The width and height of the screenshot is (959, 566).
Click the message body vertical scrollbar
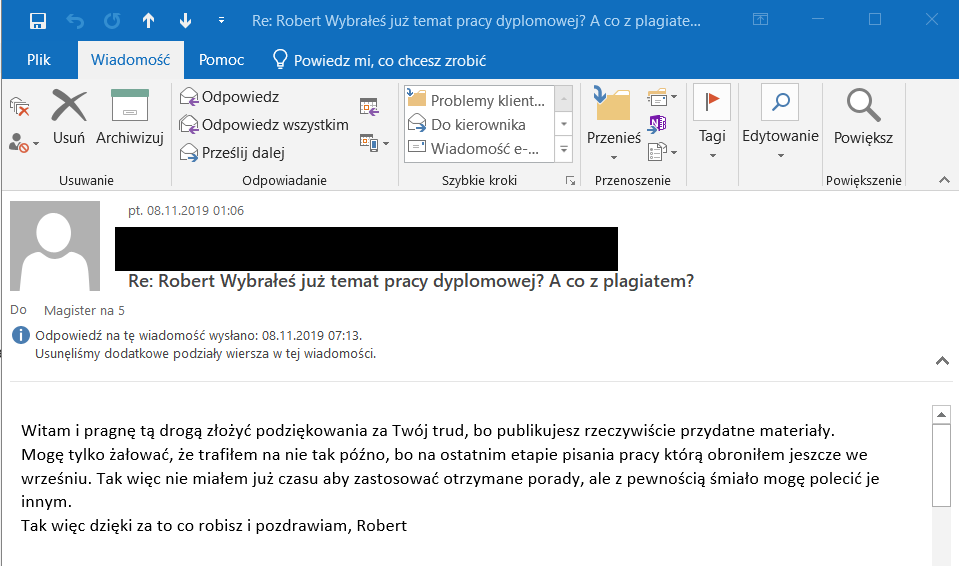pyautogui.click(x=940, y=470)
